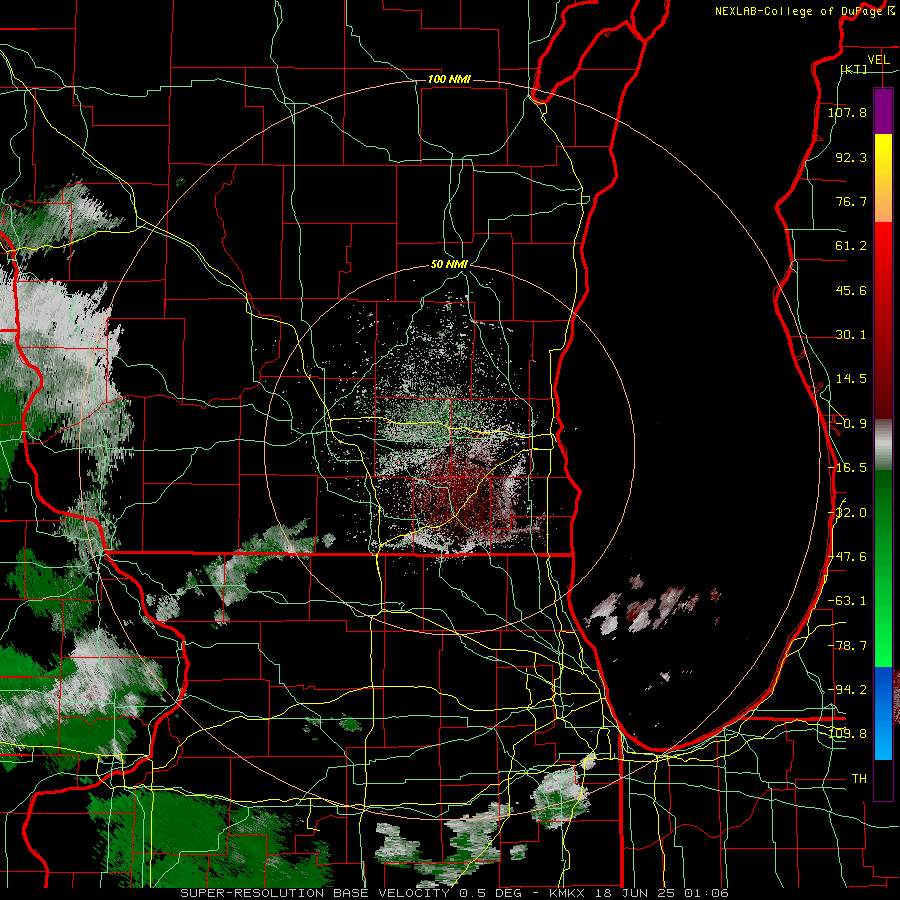900x900 pixels.
Task: Select the -63.1 scale value
Action: click(x=847, y=601)
